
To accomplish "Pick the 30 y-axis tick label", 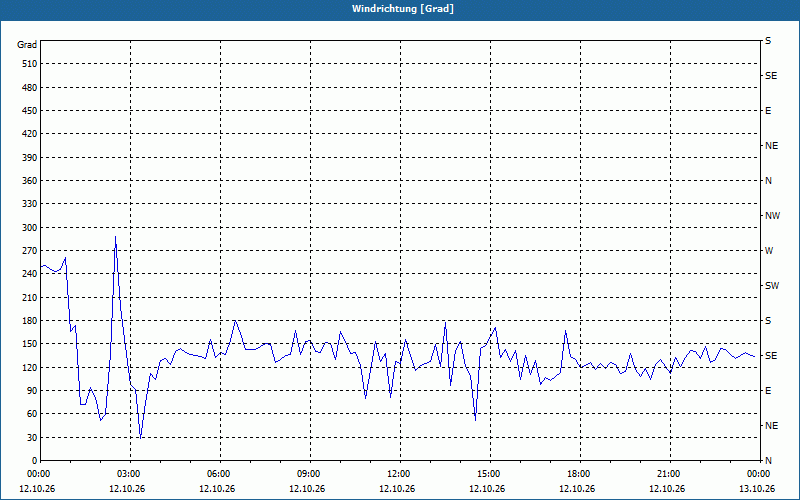I will [32, 437].
